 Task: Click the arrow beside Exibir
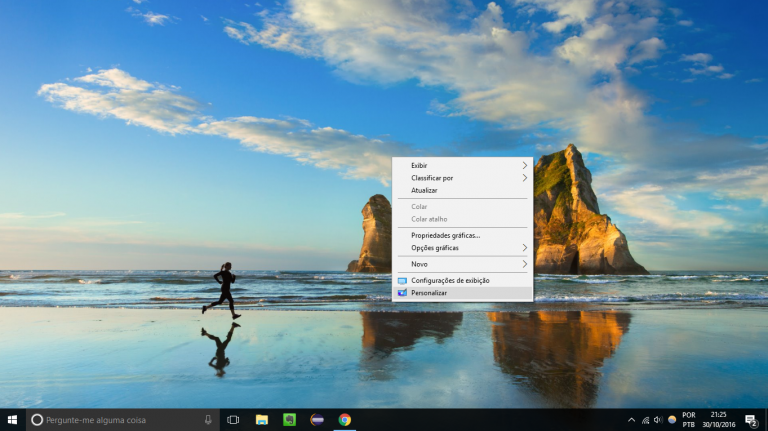click(525, 166)
